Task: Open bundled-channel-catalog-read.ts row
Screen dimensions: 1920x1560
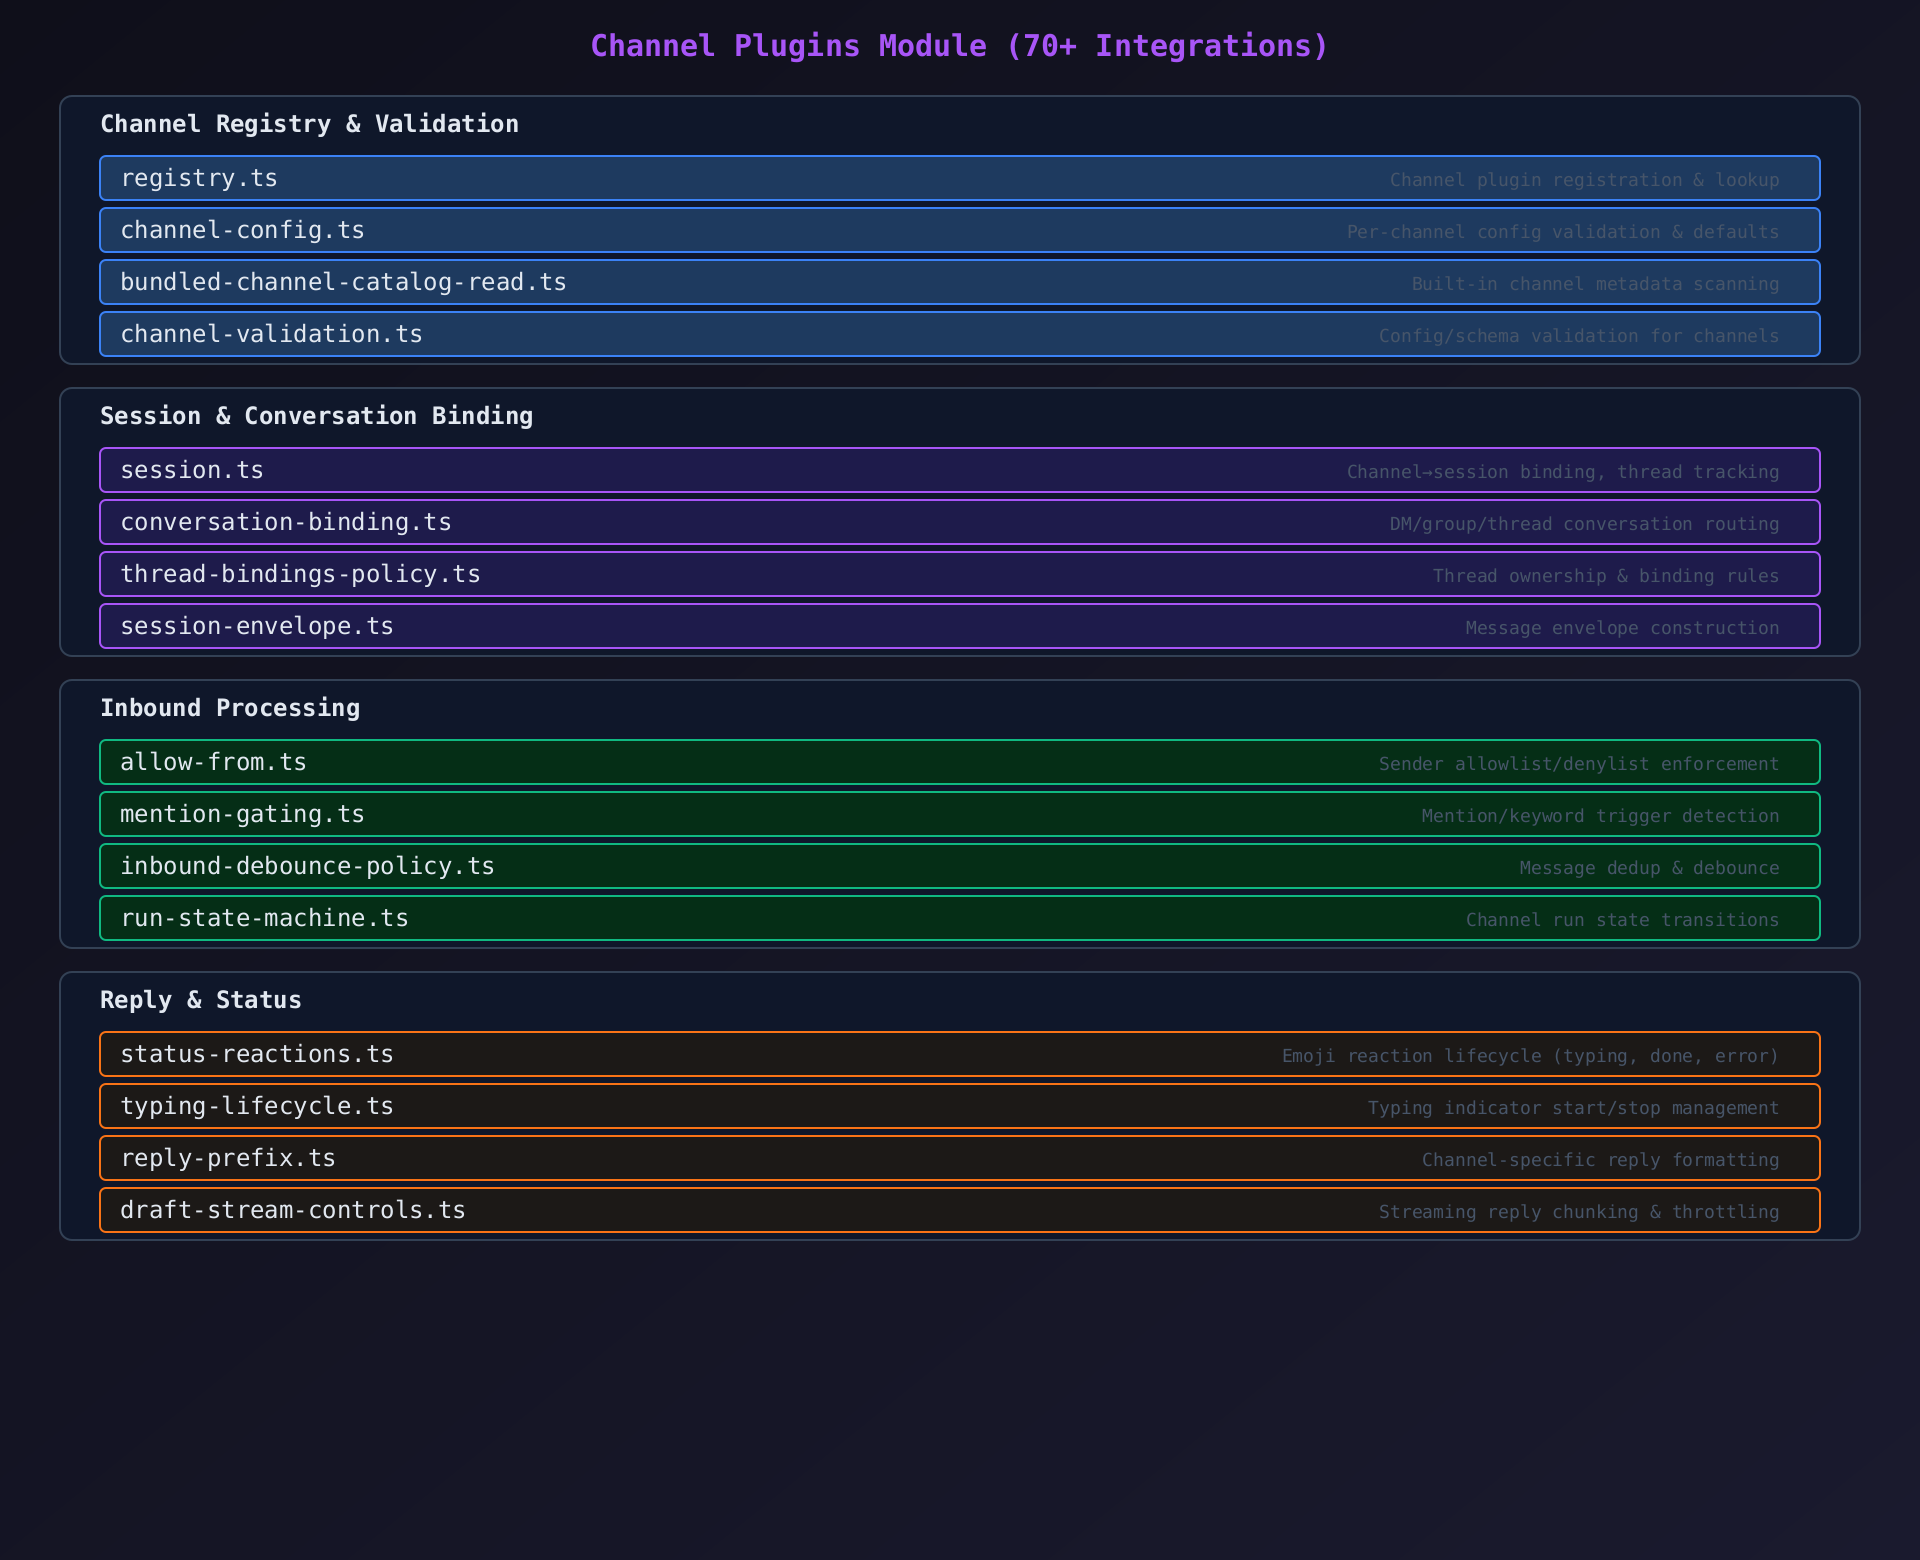Action: [x=959, y=282]
